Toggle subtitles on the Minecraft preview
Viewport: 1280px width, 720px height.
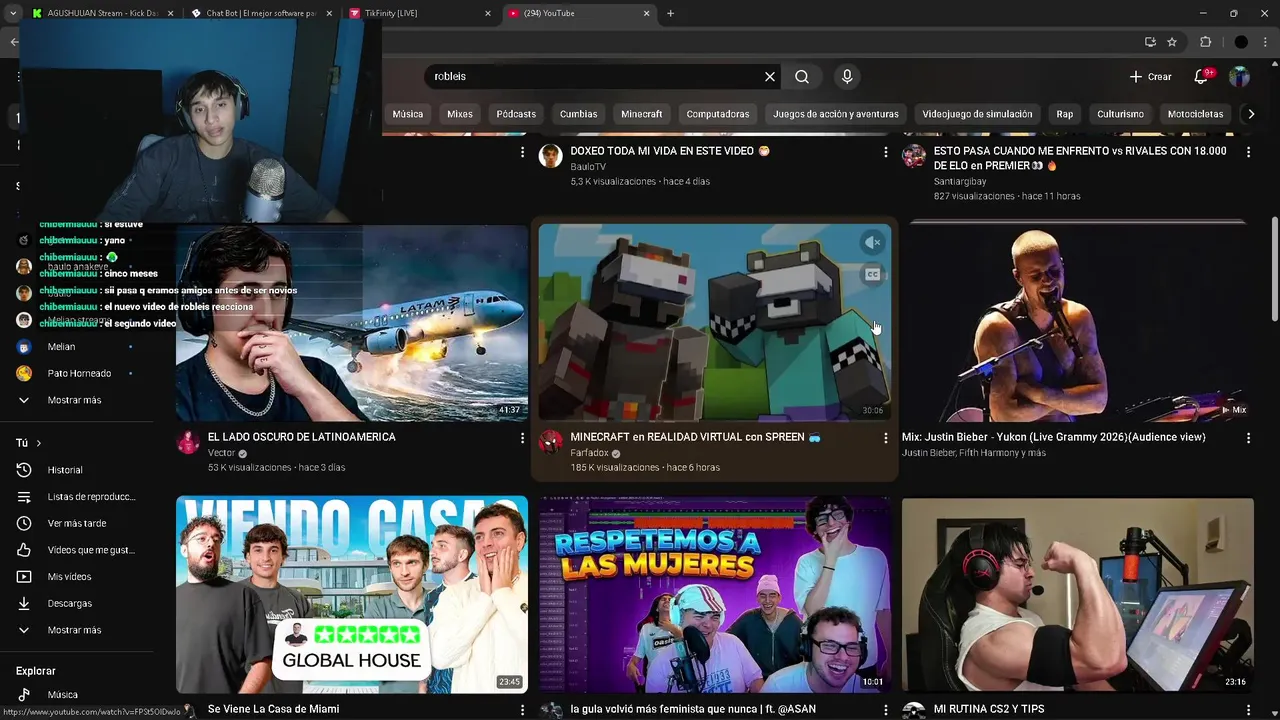point(873,275)
